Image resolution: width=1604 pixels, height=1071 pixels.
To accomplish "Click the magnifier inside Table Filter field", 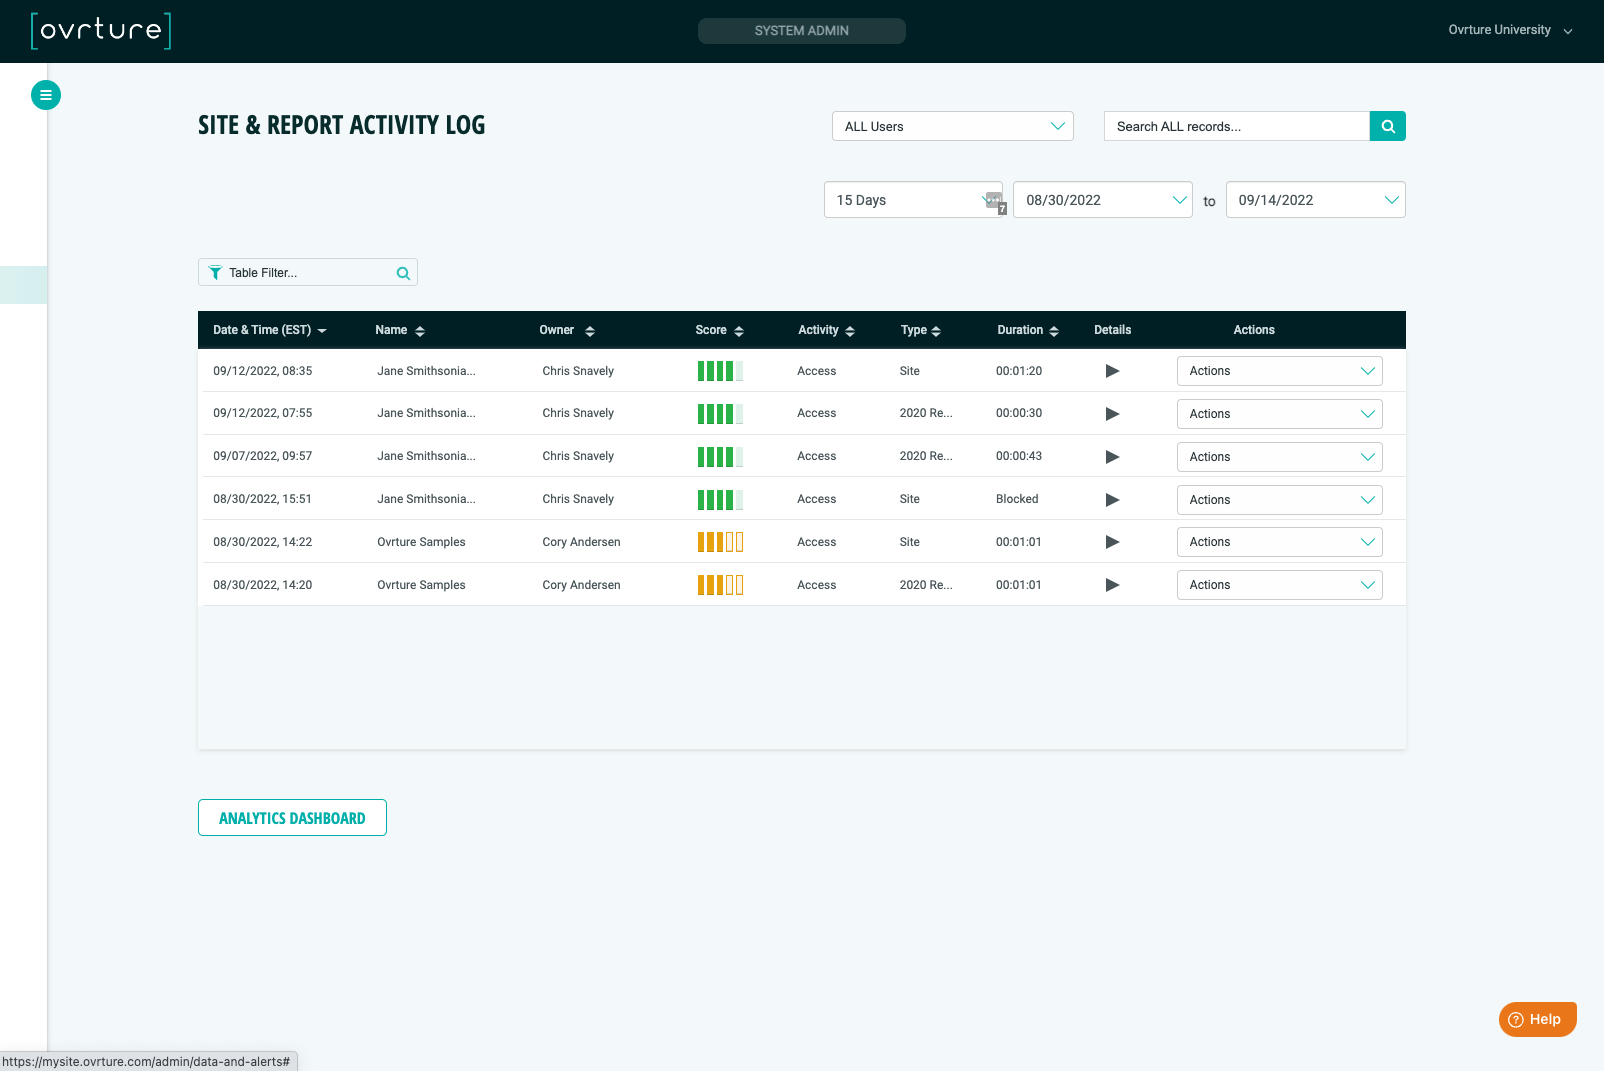I will 403,272.
